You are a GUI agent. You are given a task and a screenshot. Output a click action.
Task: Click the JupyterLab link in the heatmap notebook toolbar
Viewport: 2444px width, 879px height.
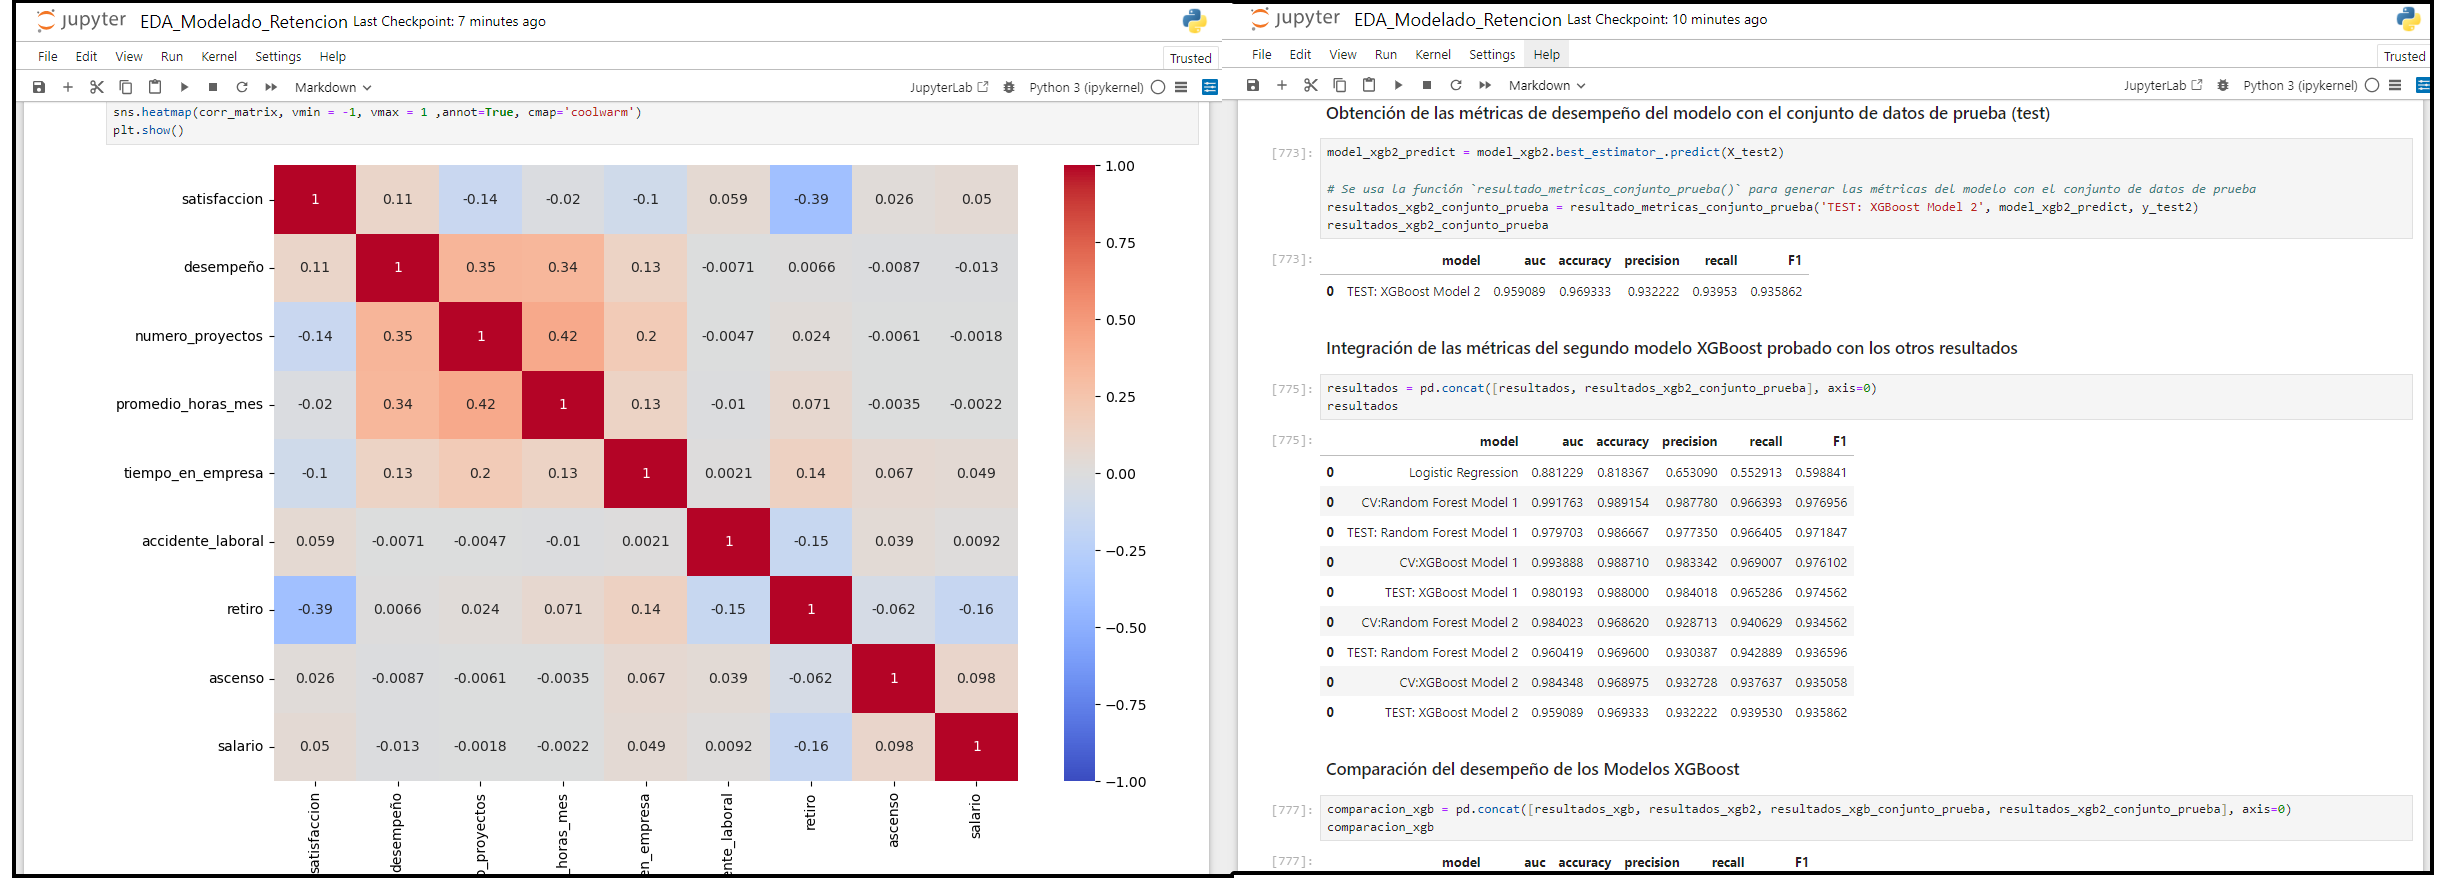pos(948,87)
